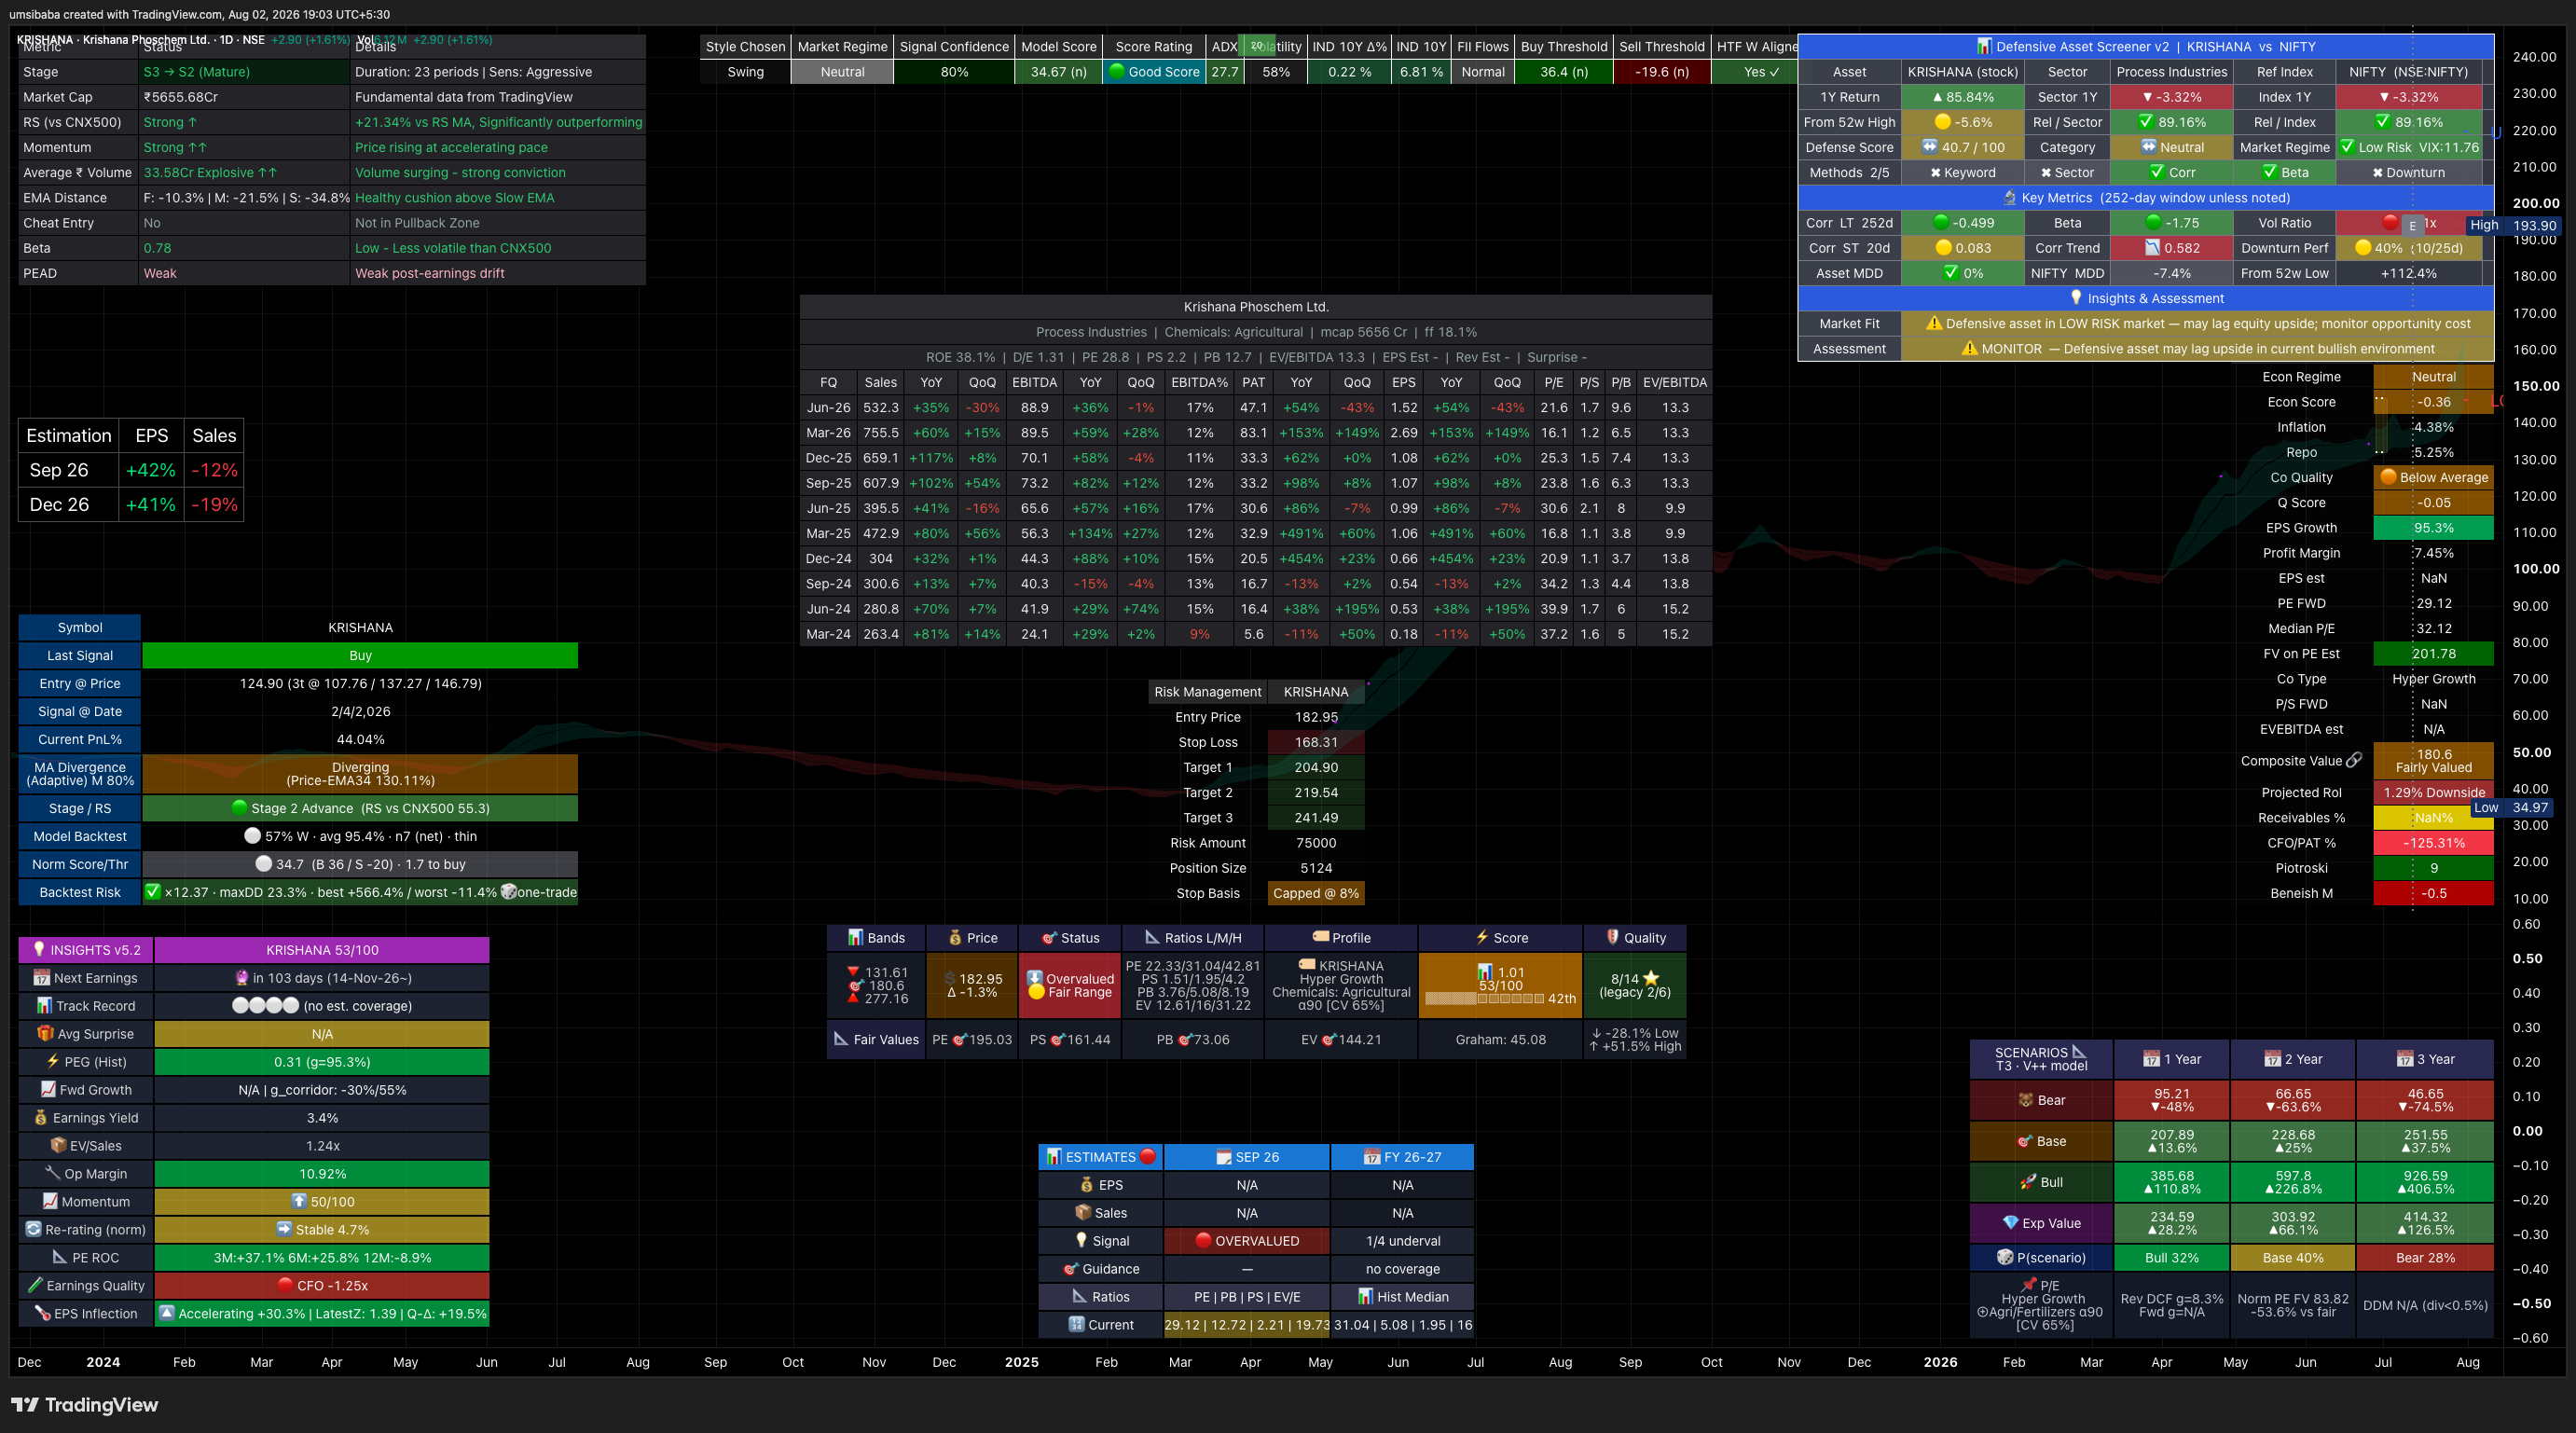Click the Mar-26 sales figure 755.5
The width and height of the screenshot is (2576, 1433).
point(881,433)
